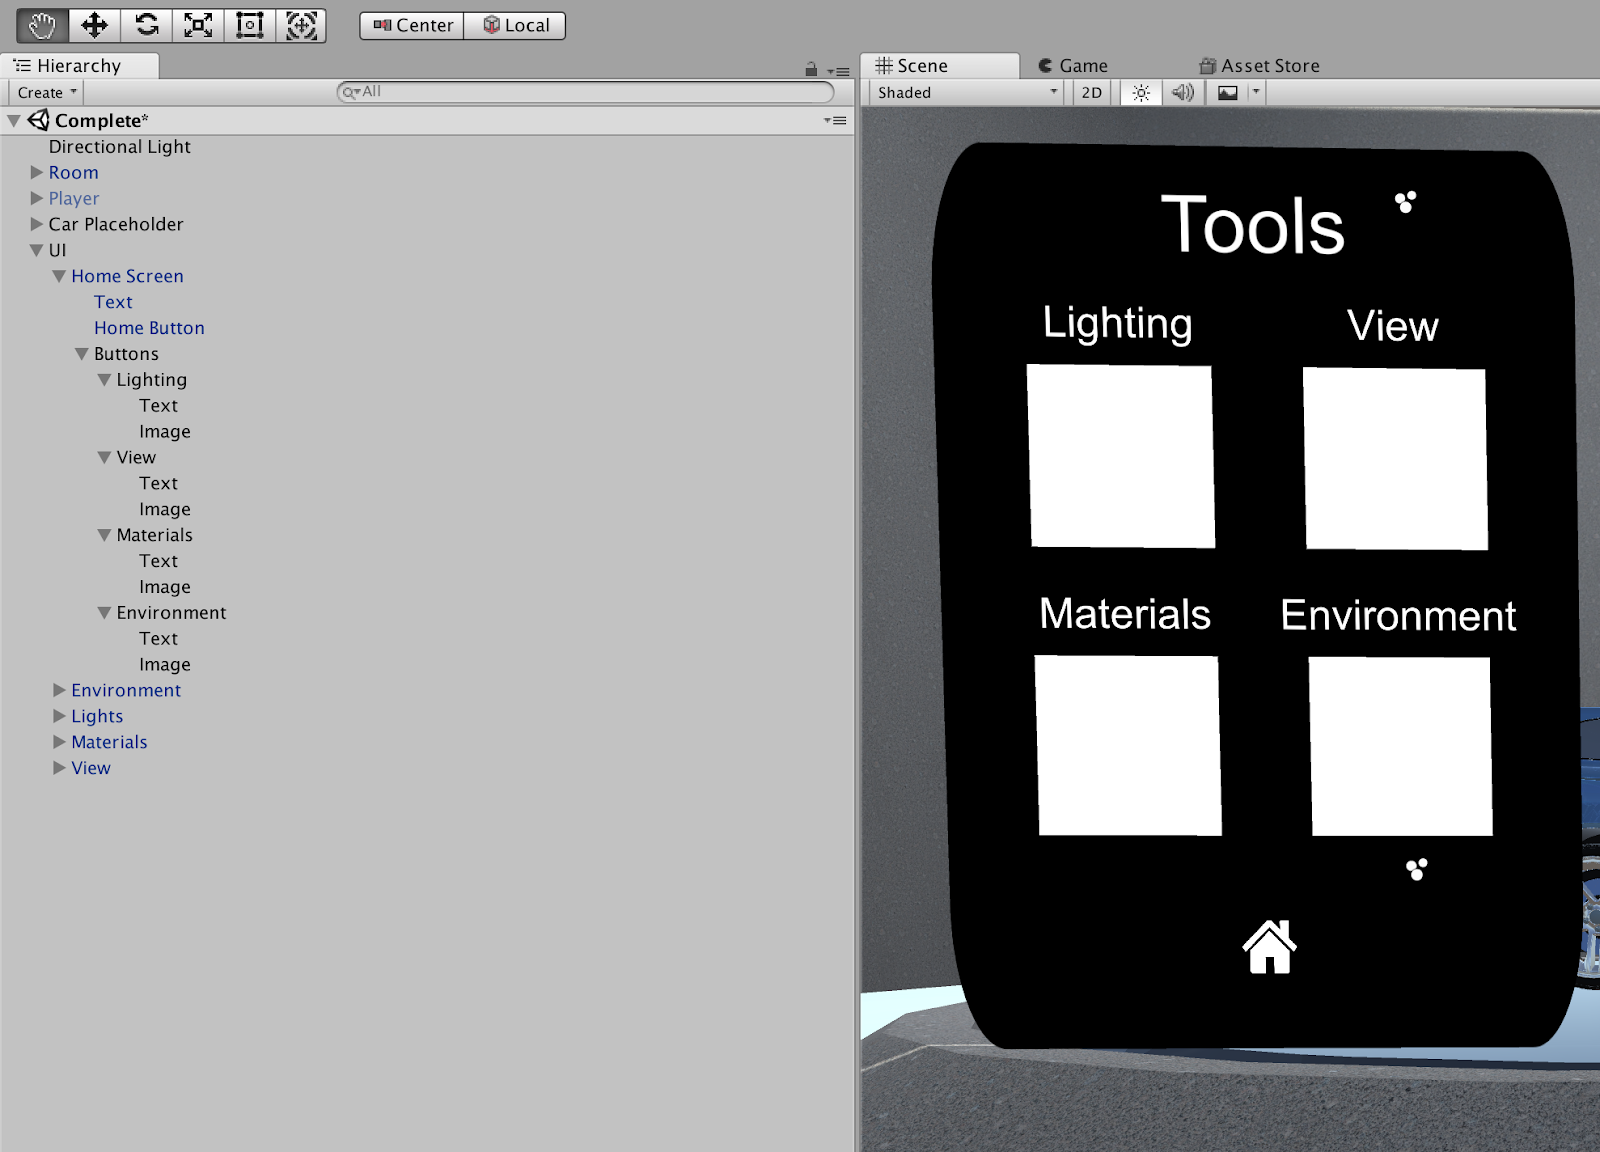Switch to the Game tab
1600x1152 pixels.
click(x=1073, y=66)
